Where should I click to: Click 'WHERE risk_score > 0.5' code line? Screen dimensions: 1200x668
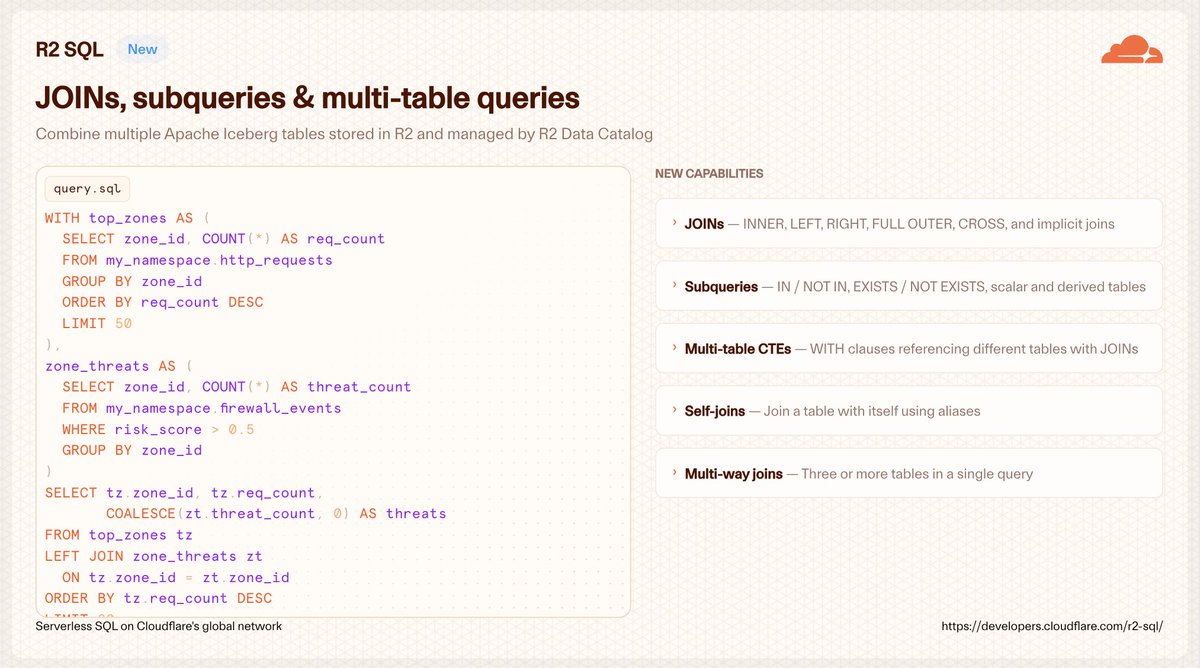(158, 429)
